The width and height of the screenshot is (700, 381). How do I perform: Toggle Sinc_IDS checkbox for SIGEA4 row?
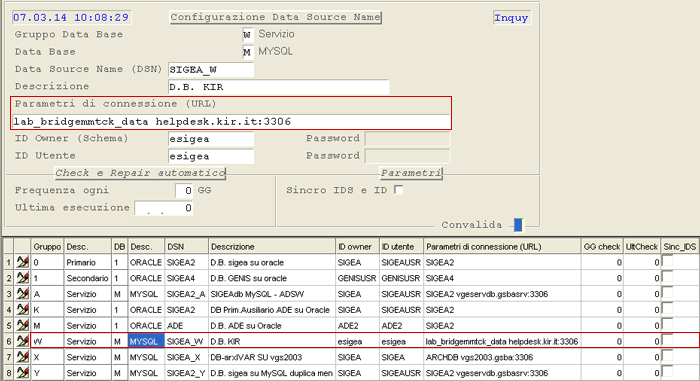[667, 276]
